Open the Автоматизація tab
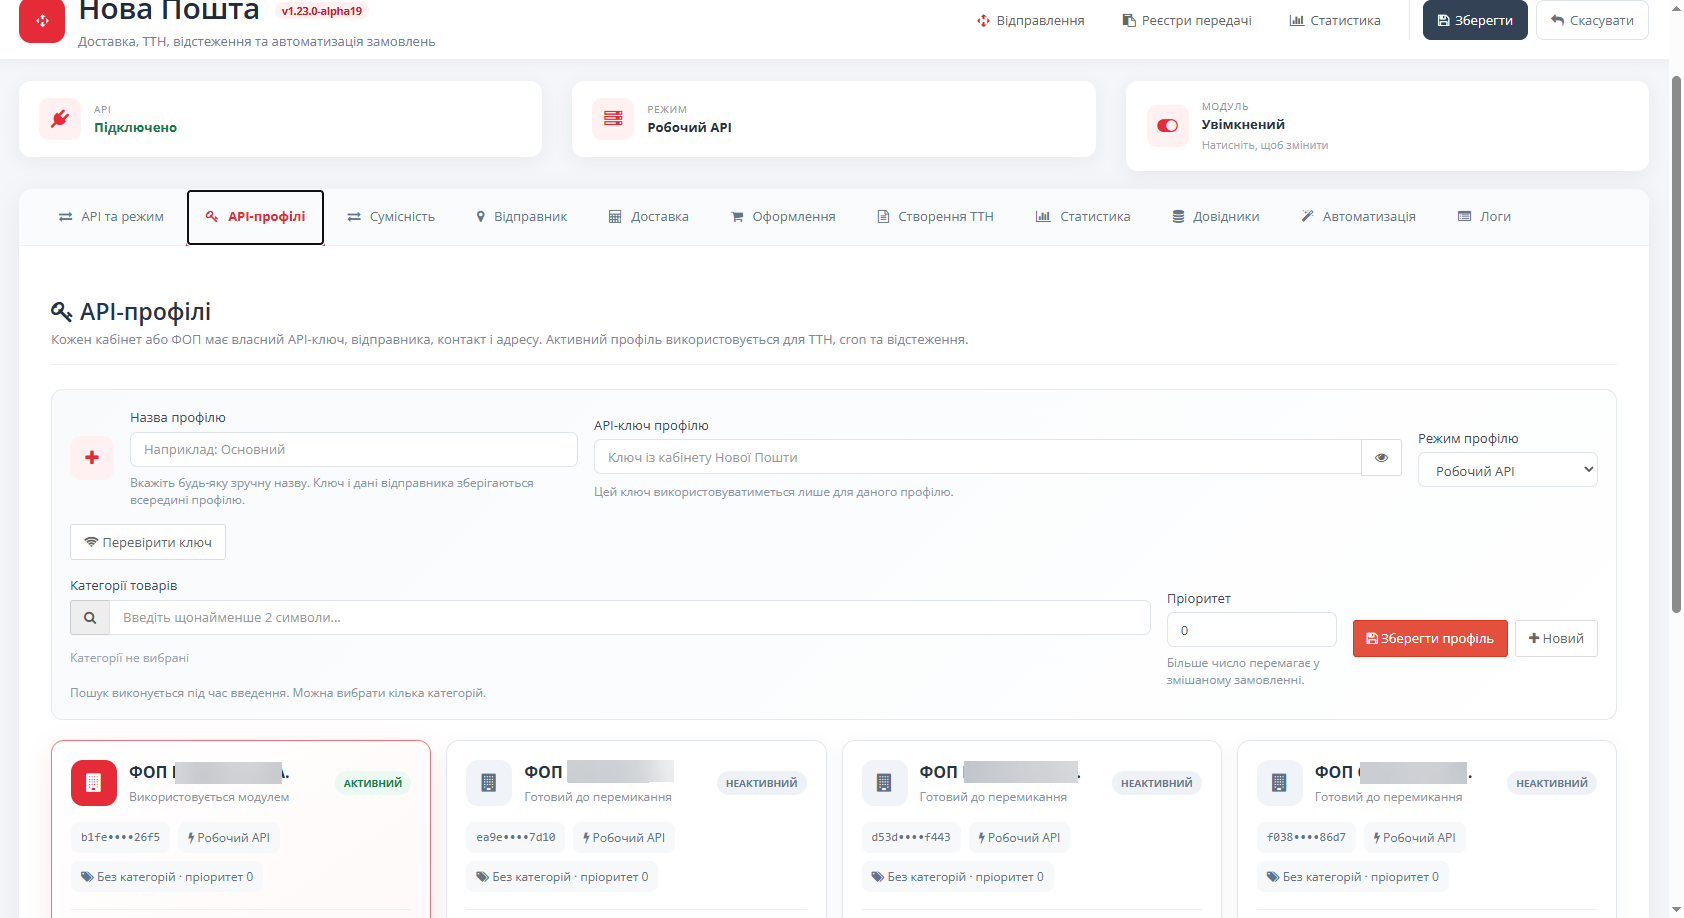Screen dimensions: 1684x918 [1358, 217]
